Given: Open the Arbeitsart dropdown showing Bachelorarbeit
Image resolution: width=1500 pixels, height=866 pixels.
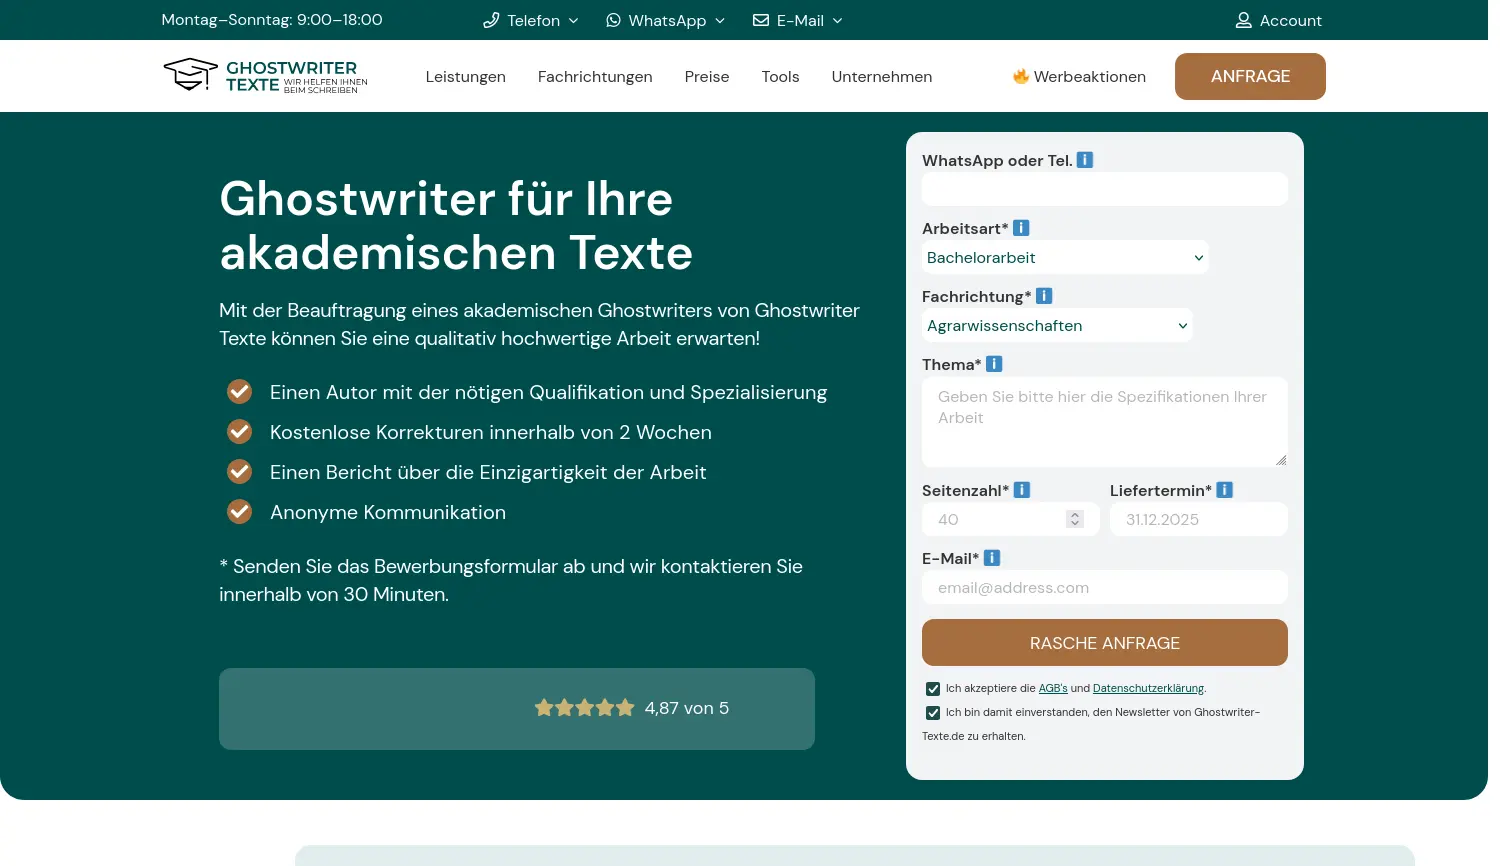Looking at the screenshot, I should (1064, 257).
